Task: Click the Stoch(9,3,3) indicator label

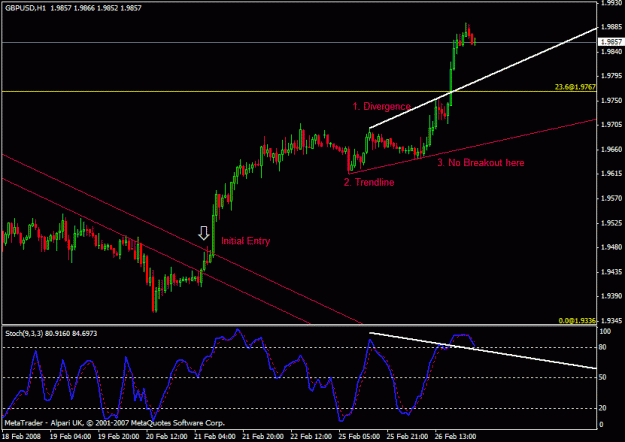Action: 51,333
